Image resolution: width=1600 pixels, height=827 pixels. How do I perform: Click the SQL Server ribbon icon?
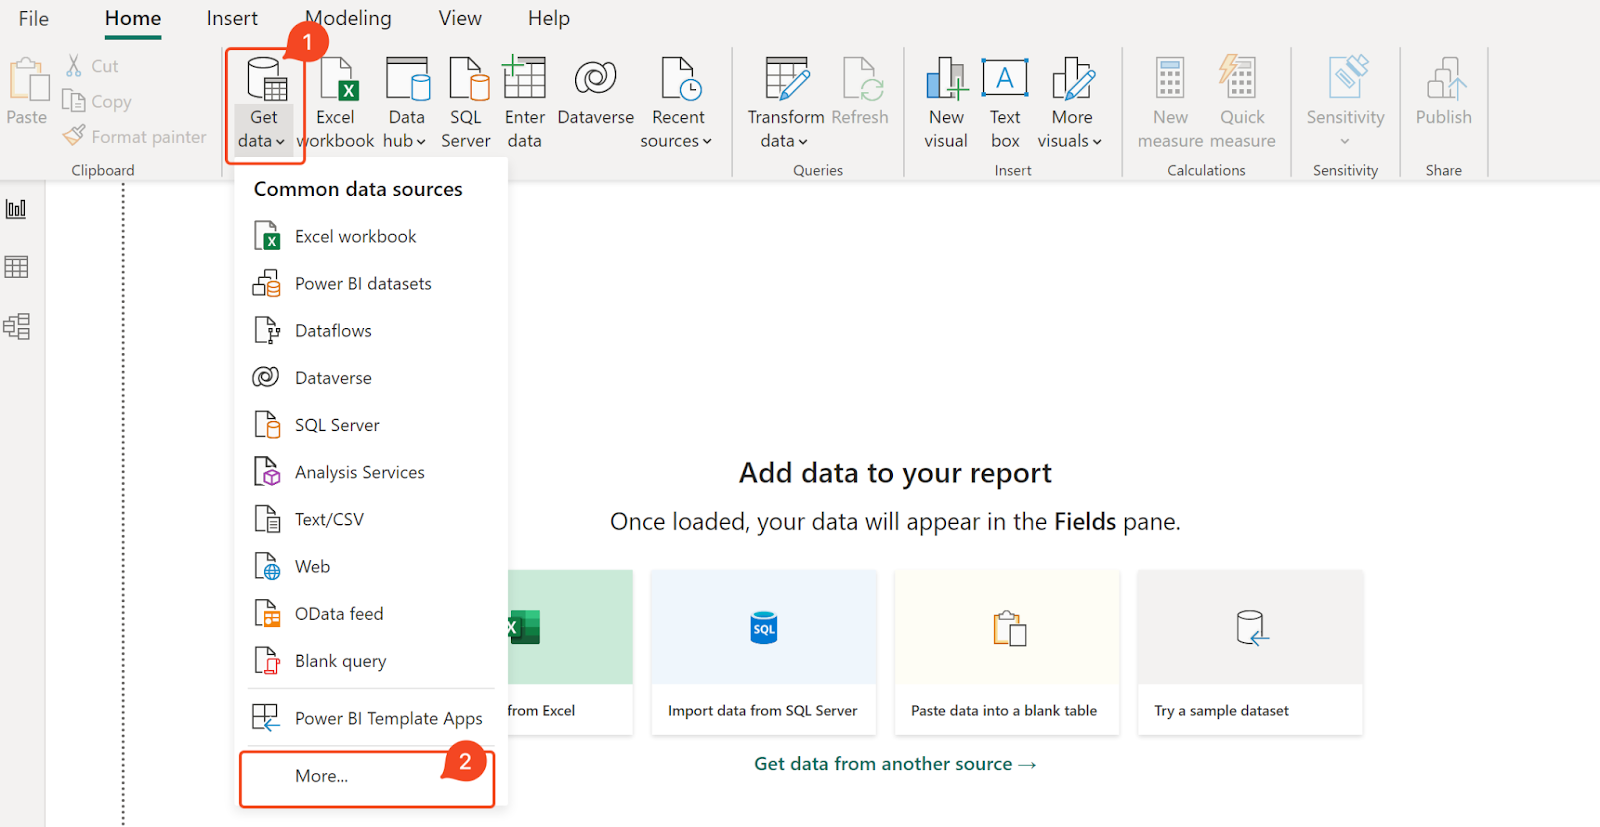point(466,104)
